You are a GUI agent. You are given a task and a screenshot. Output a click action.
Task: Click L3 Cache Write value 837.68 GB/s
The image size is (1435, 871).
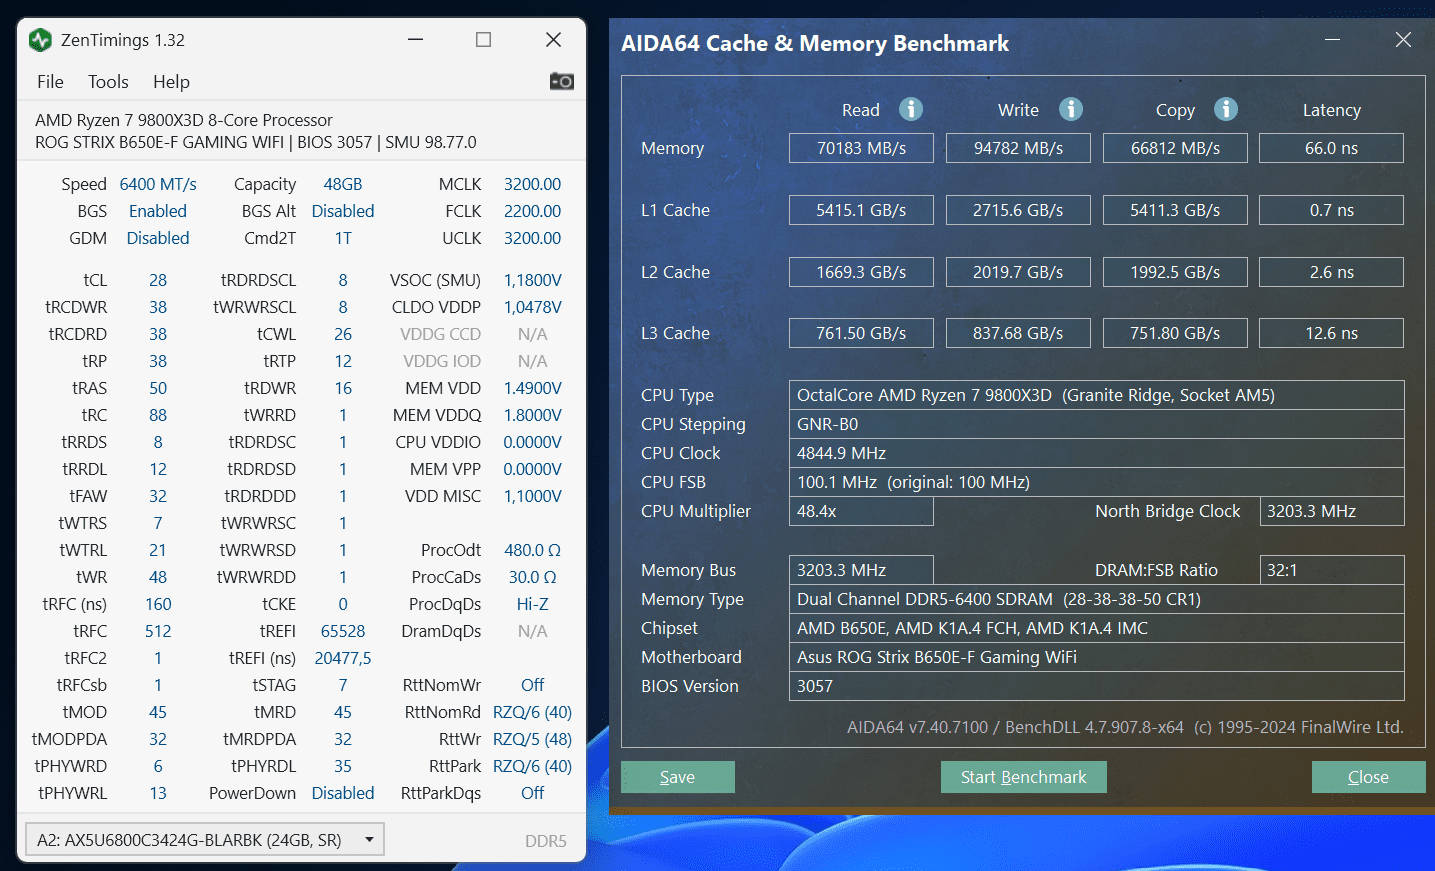pos(1018,333)
